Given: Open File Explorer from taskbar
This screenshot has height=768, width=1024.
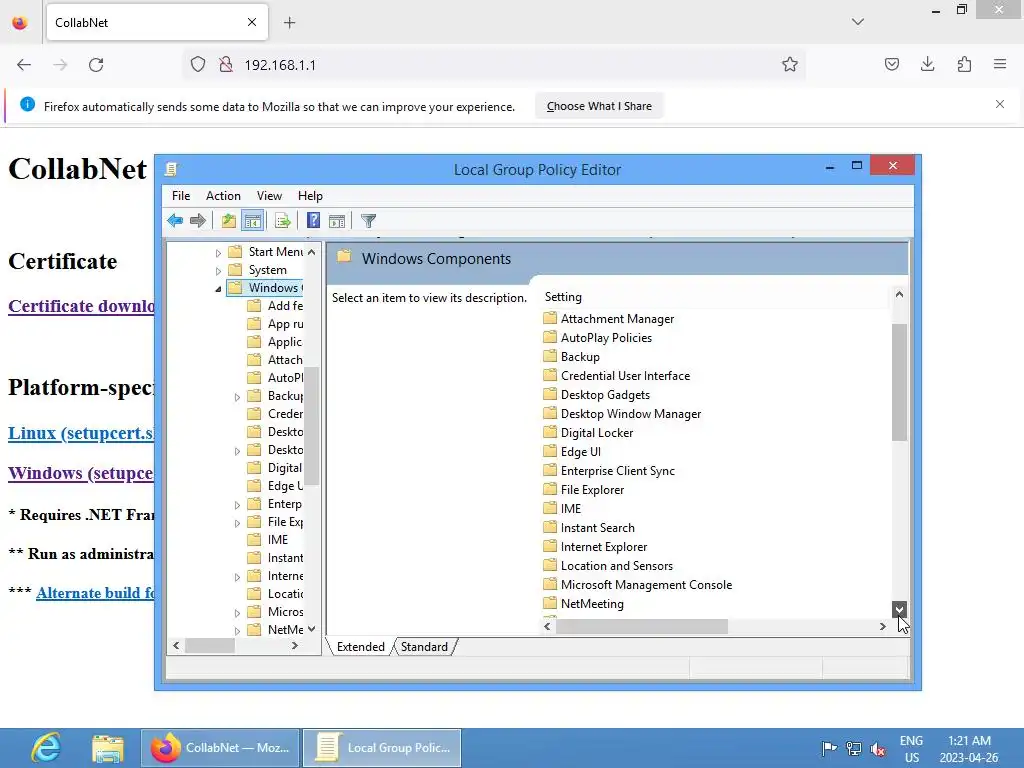Looking at the screenshot, I should (108, 748).
